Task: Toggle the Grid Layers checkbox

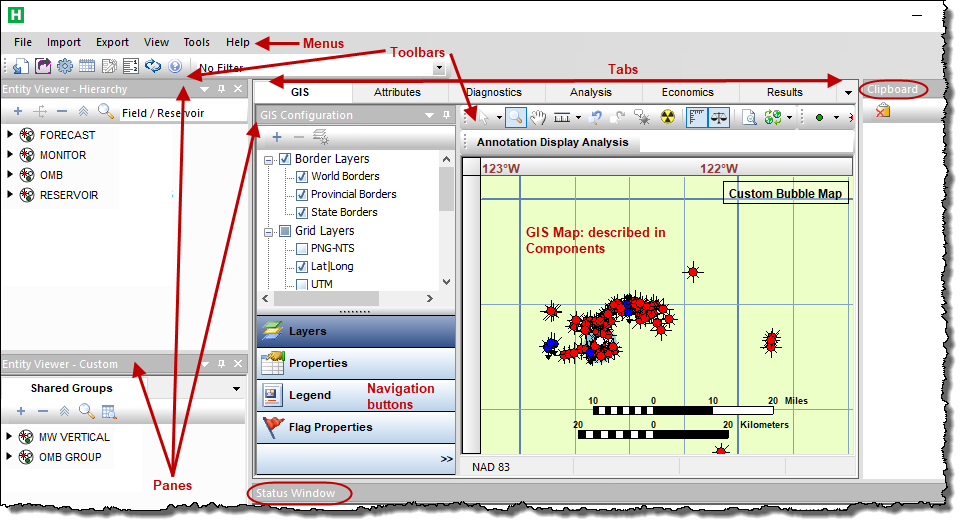Action: coord(285,231)
